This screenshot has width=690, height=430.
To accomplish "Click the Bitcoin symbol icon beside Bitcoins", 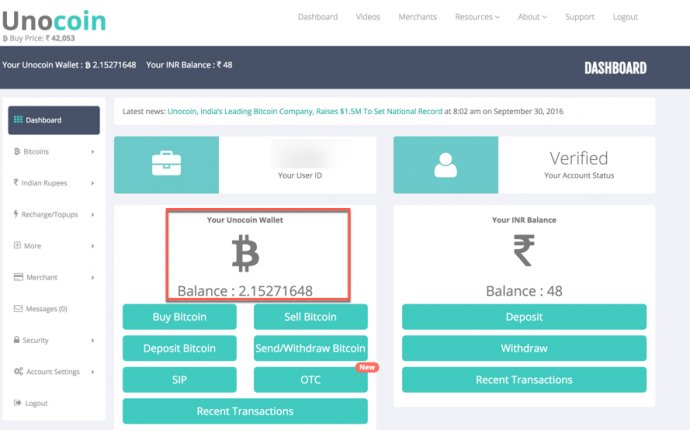I will click(17, 151).
